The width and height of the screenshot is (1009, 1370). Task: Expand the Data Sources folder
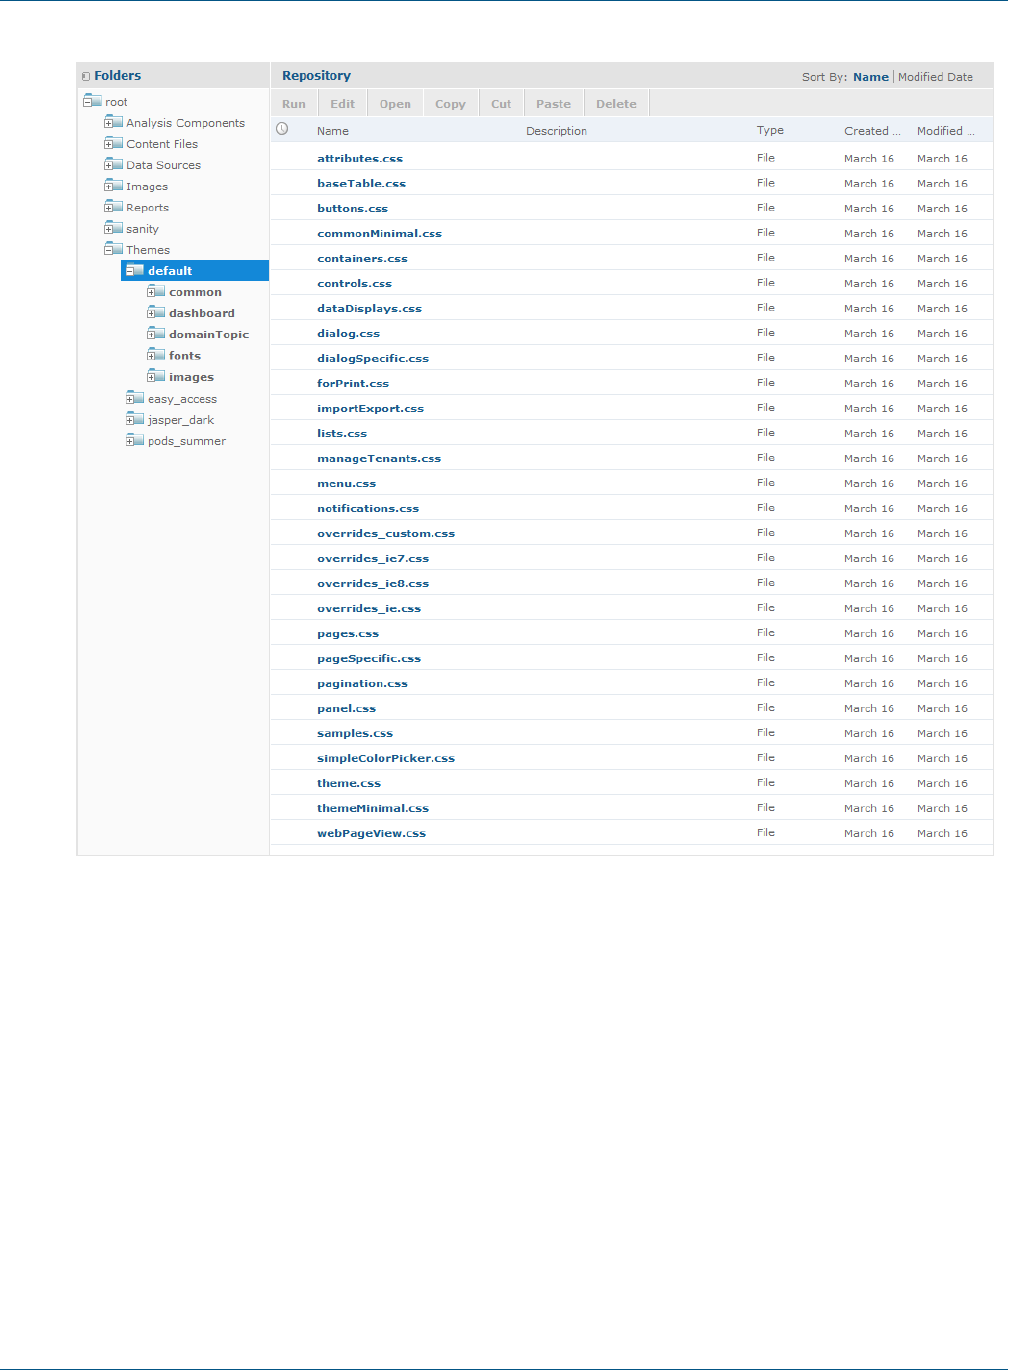click(108, 164)
